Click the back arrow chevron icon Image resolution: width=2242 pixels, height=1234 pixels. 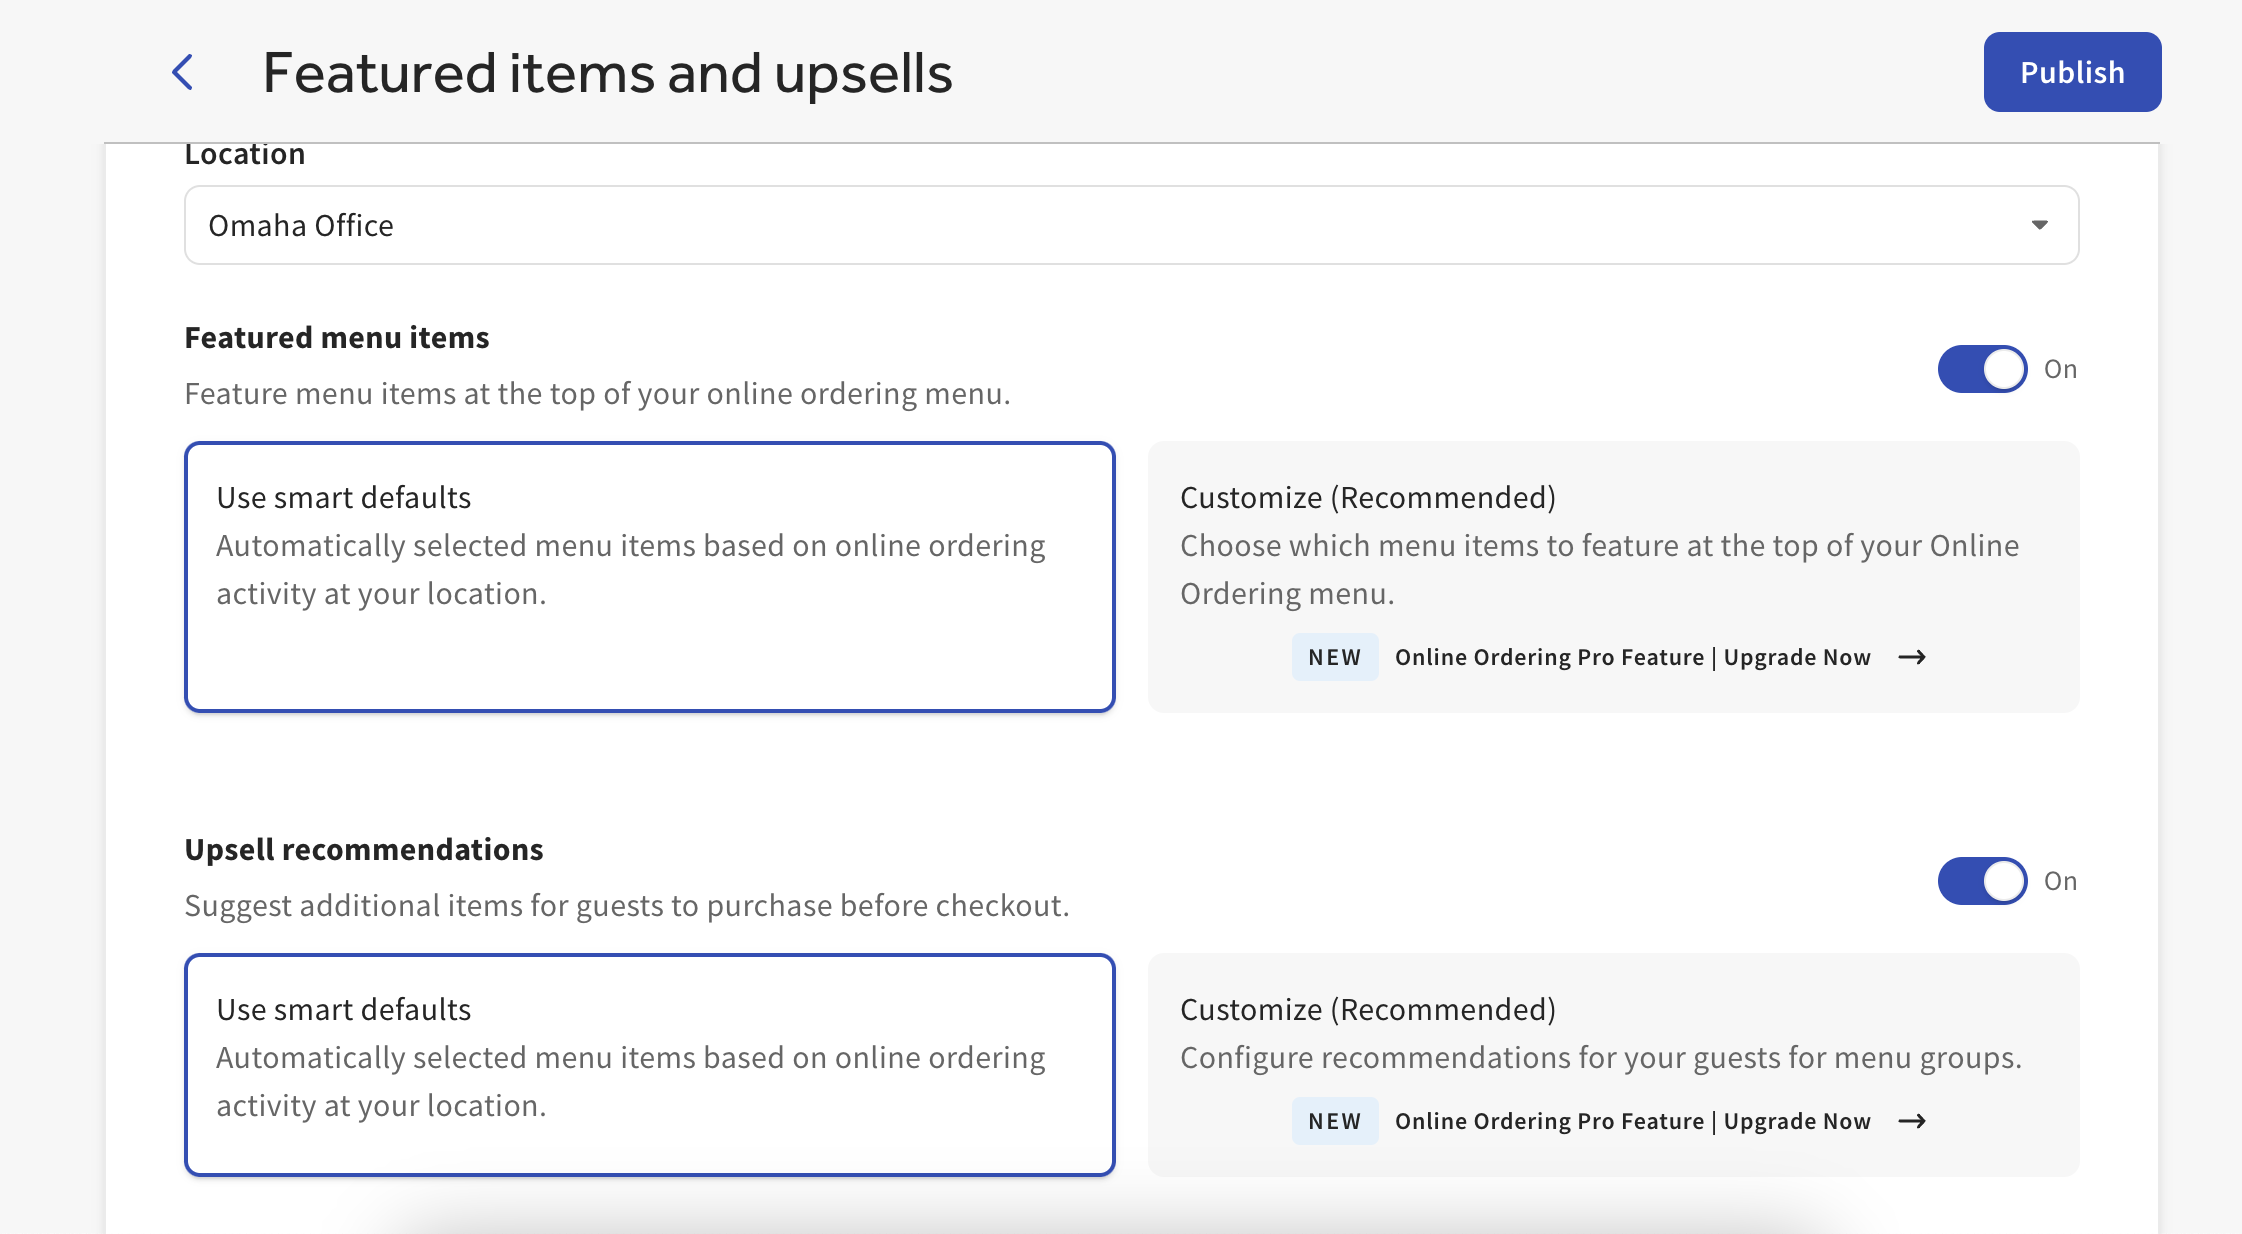coord(183,72)
